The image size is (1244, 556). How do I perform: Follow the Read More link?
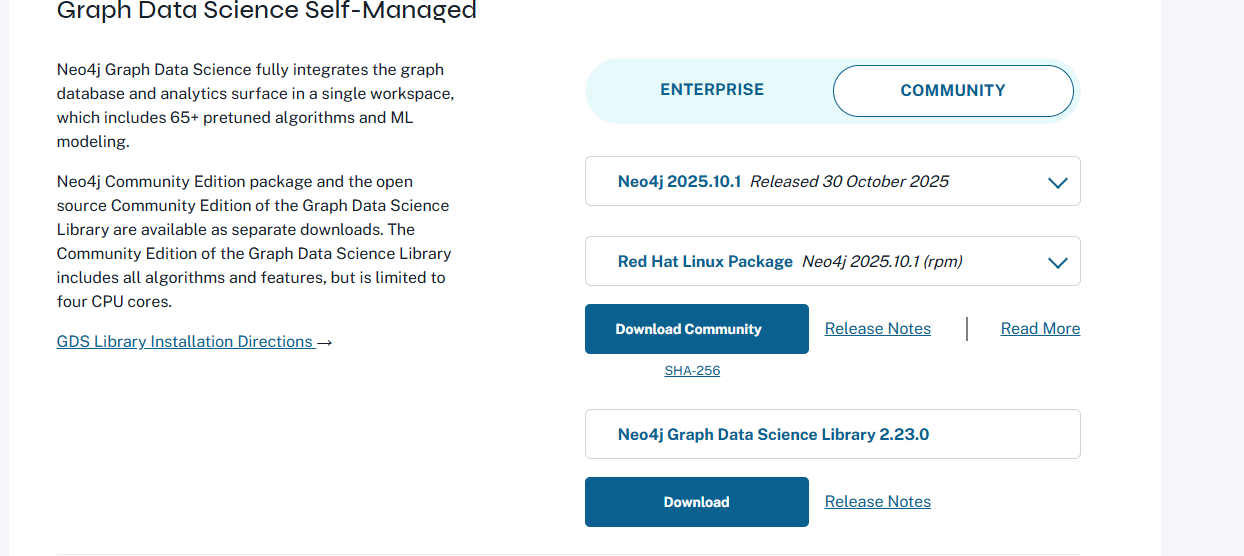1040,329
